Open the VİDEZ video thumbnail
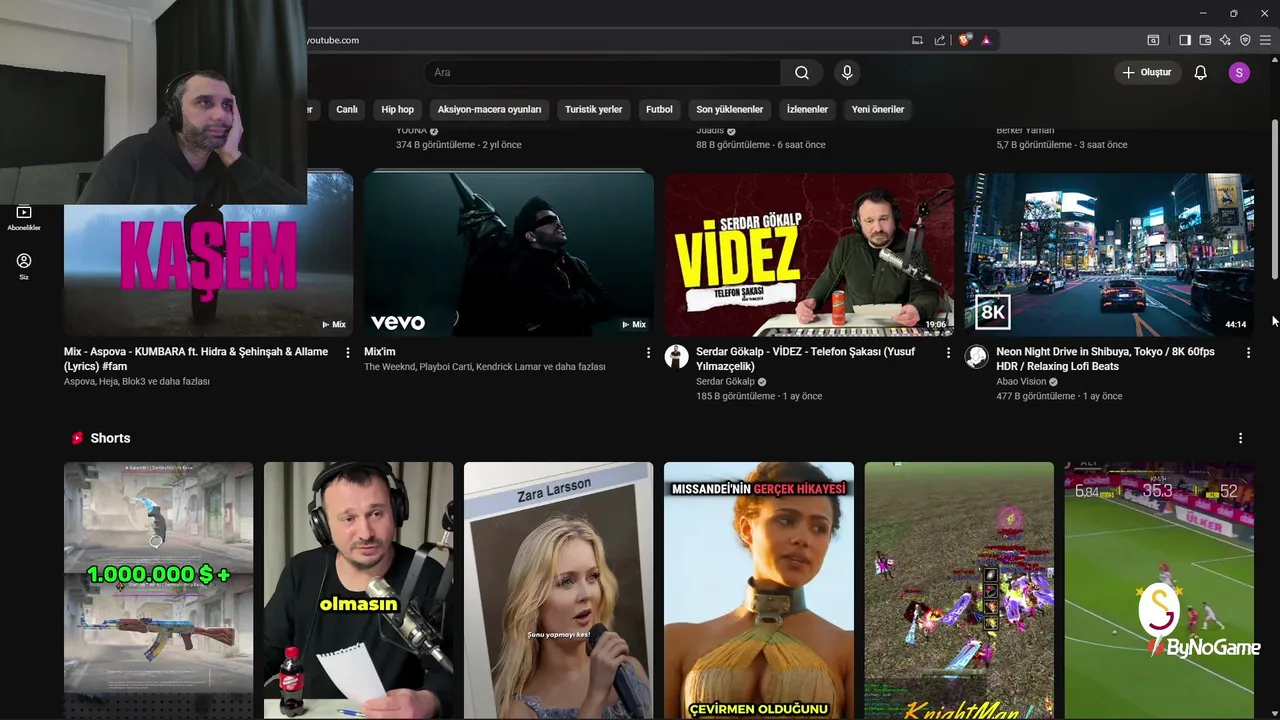1280x720 pixels. click(x=809, y=254)
